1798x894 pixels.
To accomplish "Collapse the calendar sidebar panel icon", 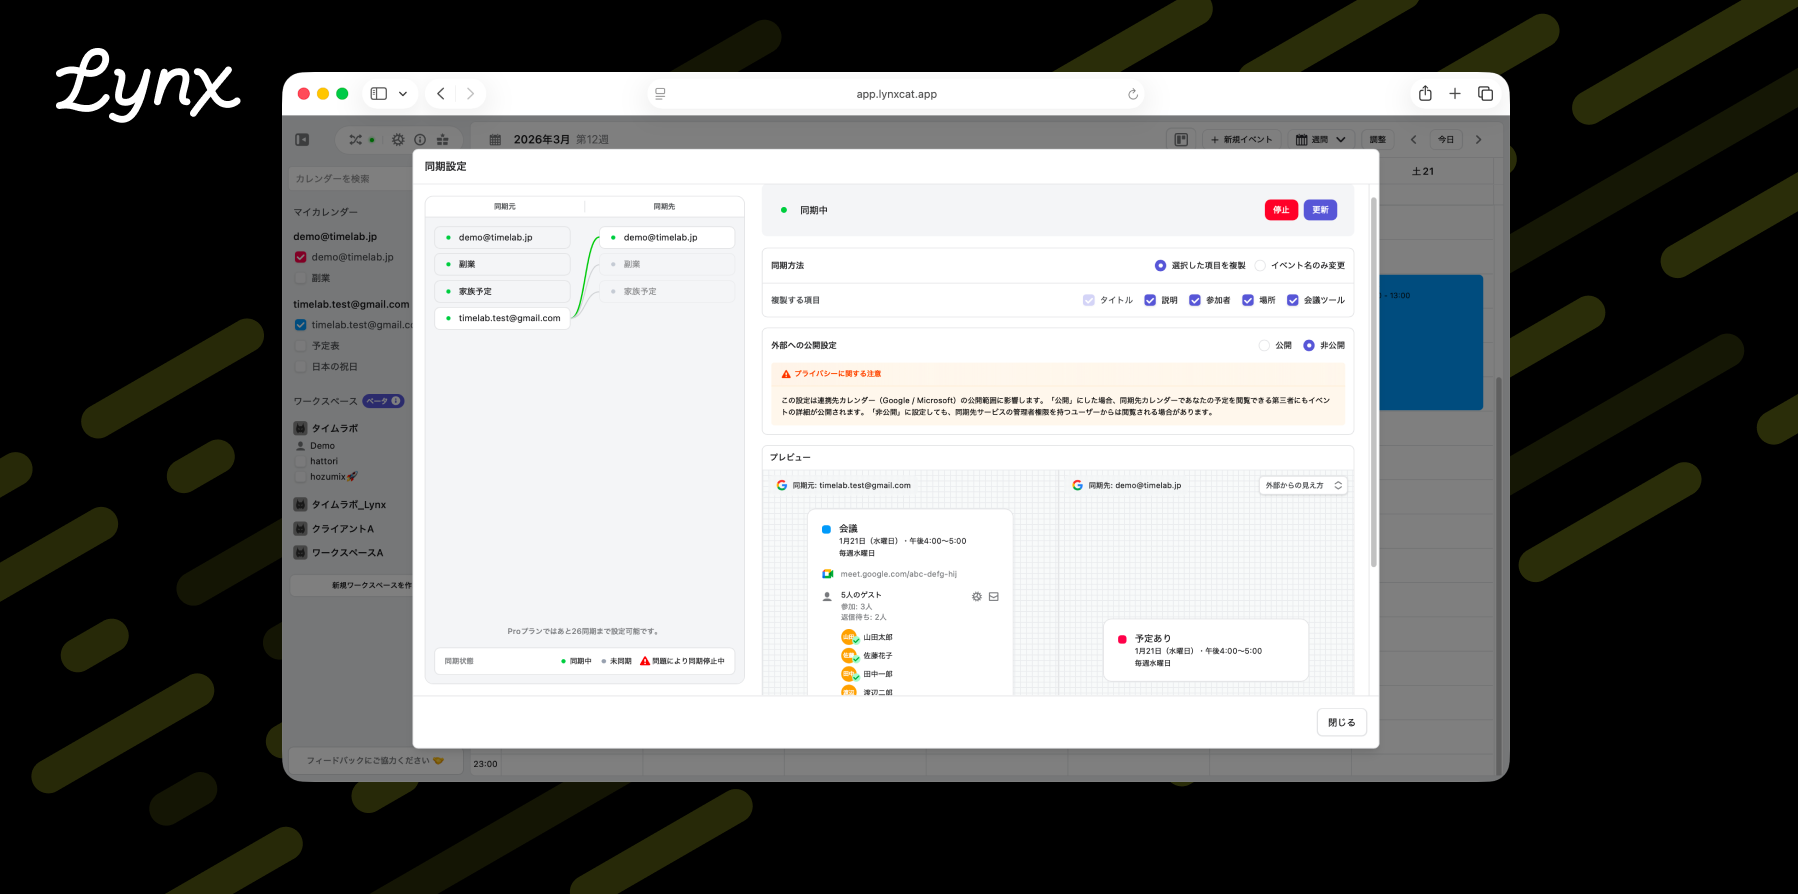I will [302, 140].
